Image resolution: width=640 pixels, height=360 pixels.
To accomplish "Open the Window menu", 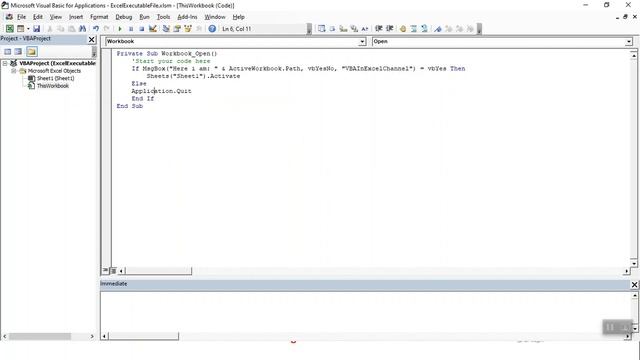I will coord(215,17).
